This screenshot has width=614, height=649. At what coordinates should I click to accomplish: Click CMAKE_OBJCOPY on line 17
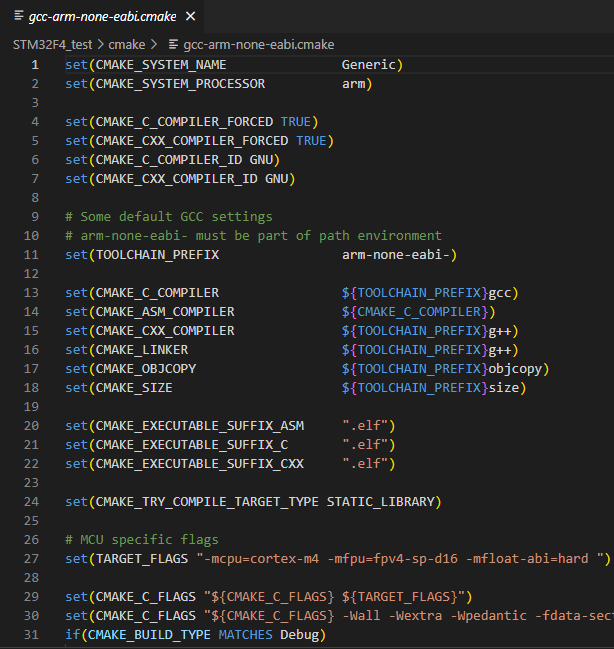(x=146, y=369)
